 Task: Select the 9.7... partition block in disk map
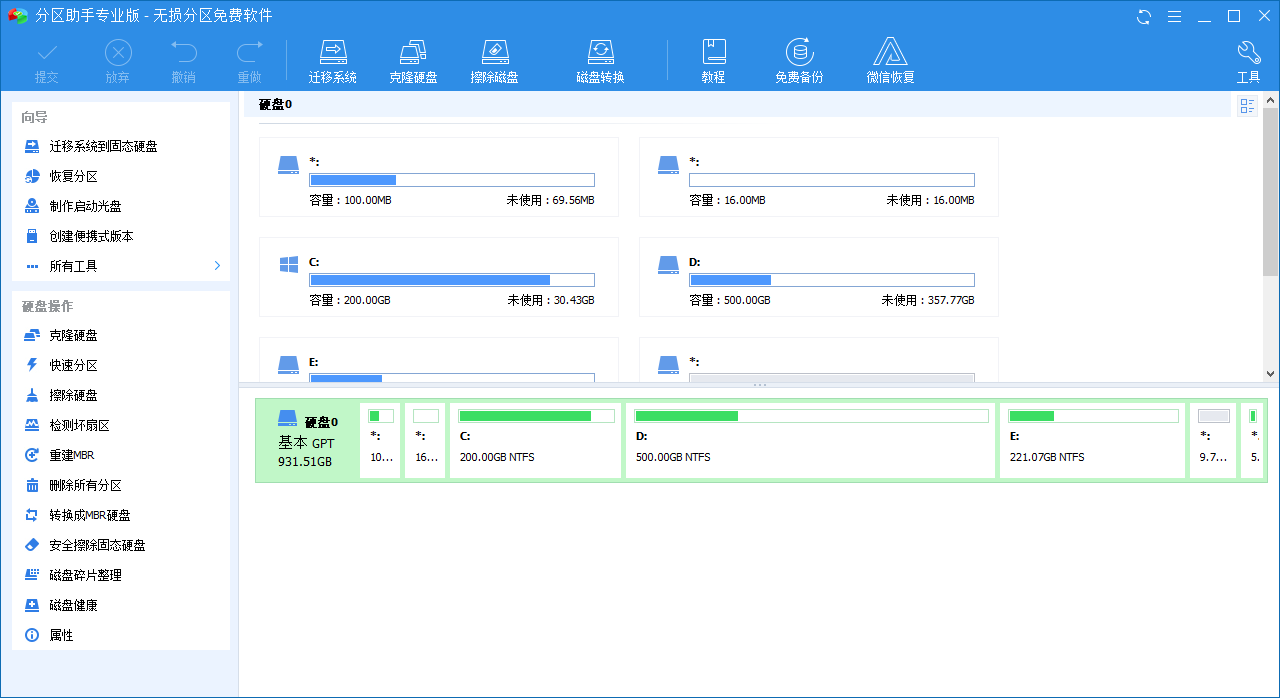(x=1213, y=441)
